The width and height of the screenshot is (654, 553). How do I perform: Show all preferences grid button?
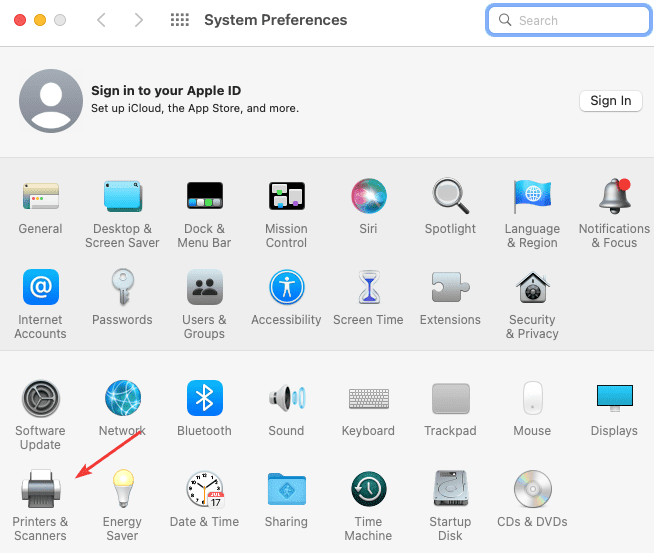[180, 20]
